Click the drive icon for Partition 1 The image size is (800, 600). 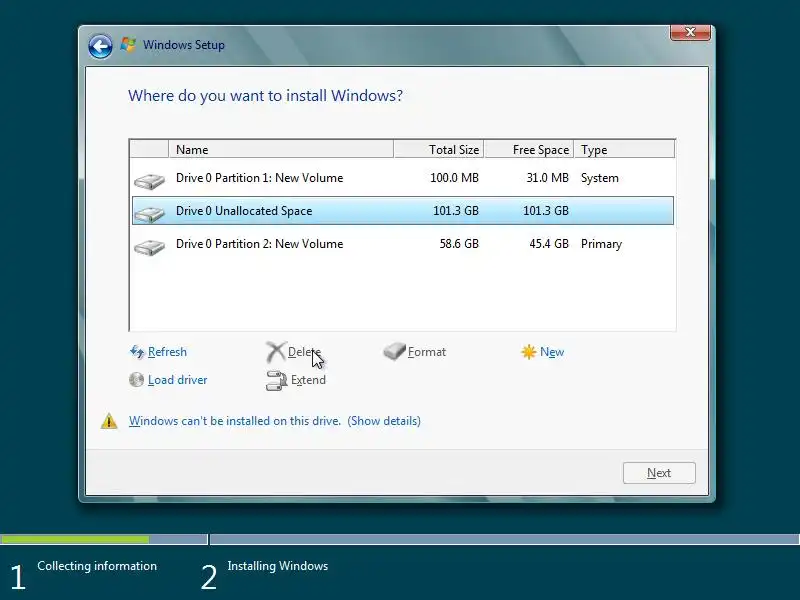[x=149, y=181]
